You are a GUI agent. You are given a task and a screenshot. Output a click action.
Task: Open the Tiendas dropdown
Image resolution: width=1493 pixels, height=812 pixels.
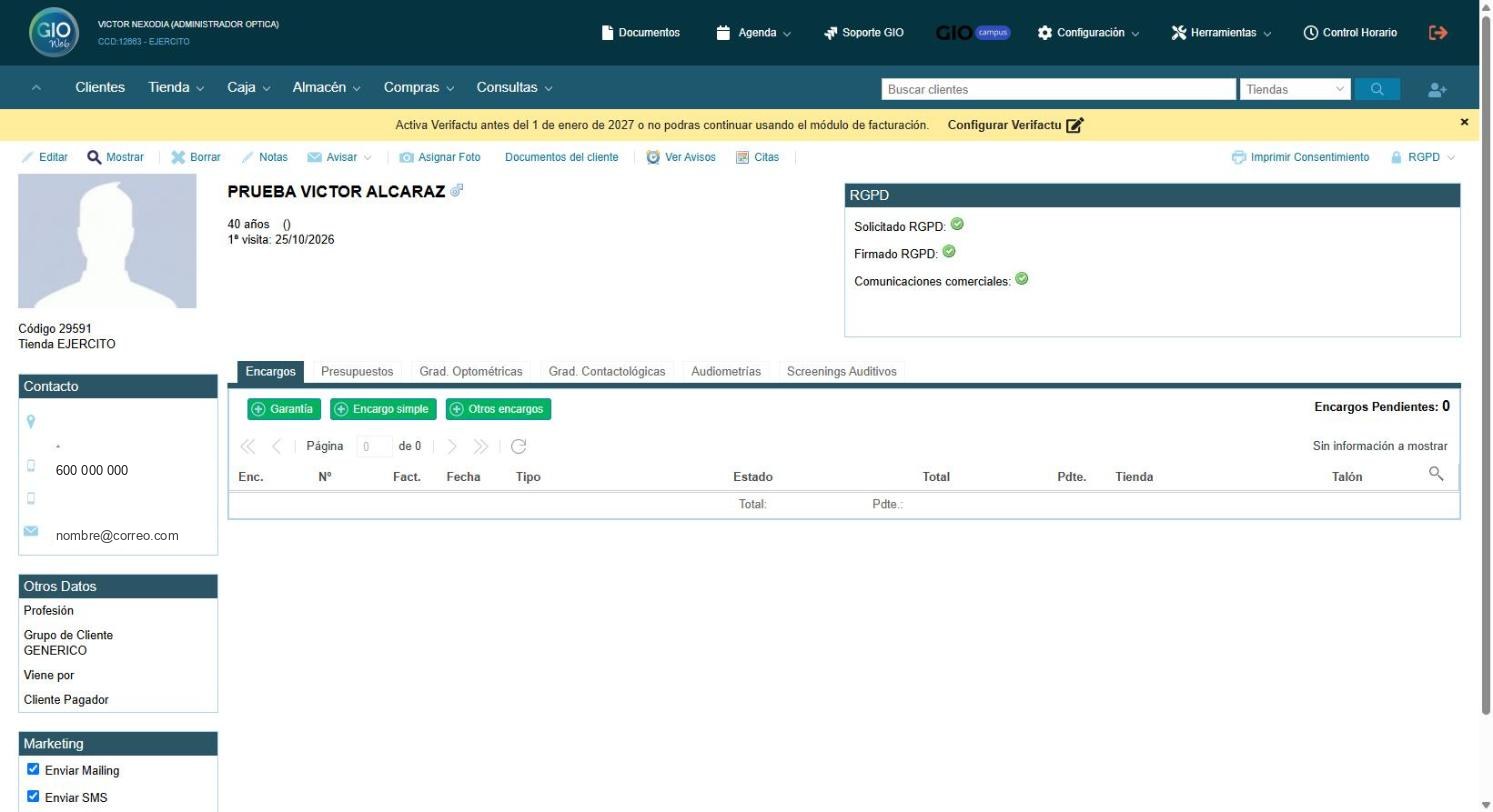tap(1295, 89)
